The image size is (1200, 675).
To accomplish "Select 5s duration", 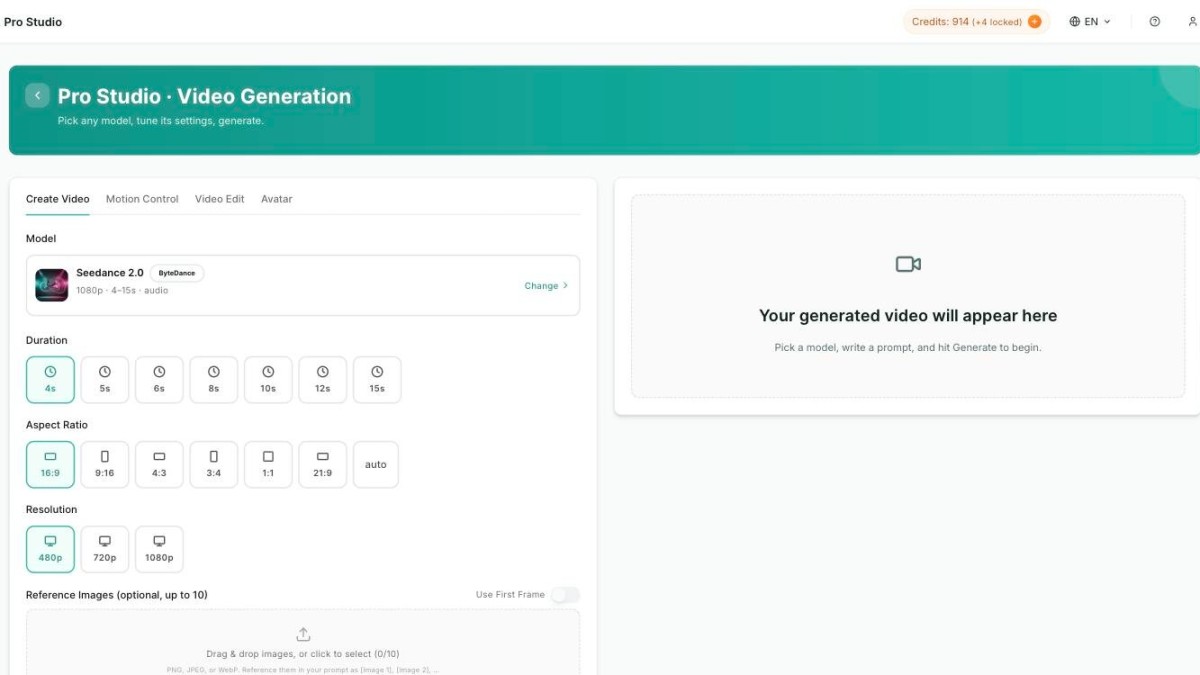I will pos(105,380).
